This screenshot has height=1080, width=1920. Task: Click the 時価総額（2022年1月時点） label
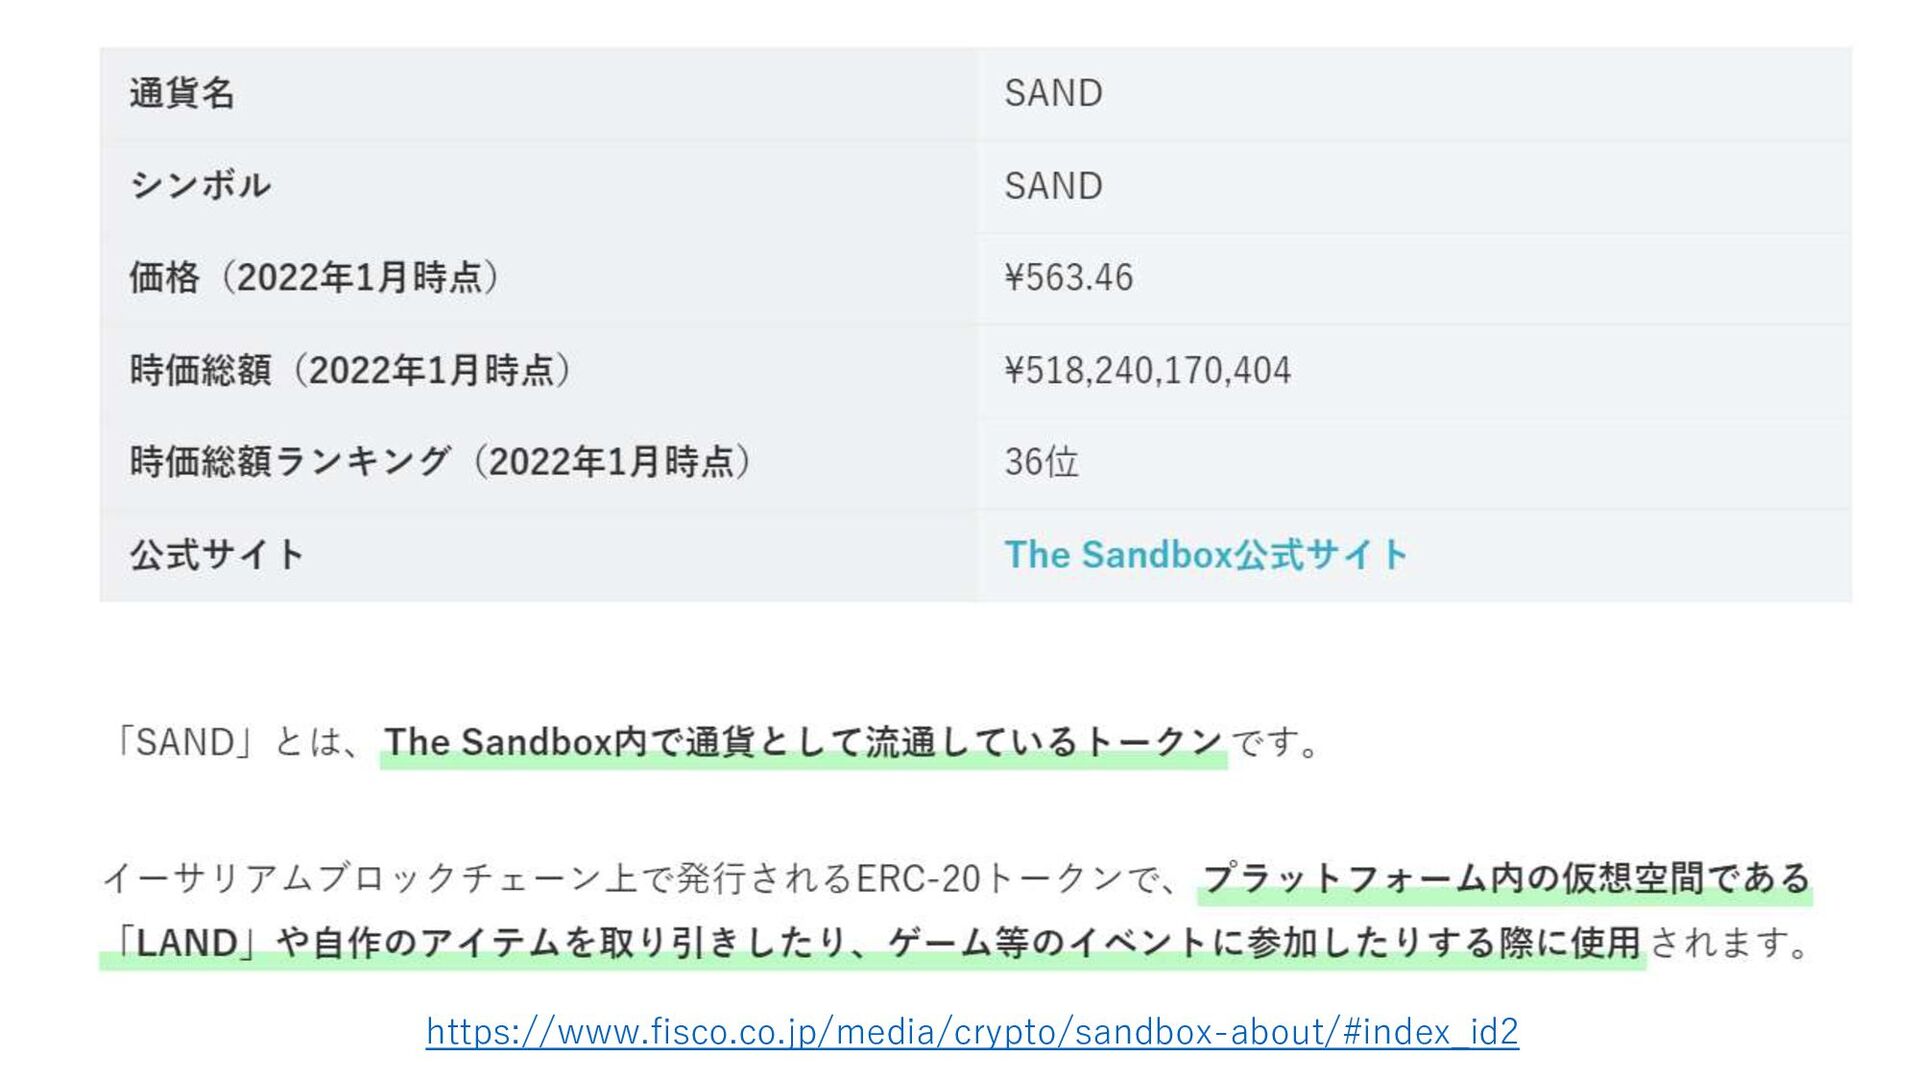point(350,370)
